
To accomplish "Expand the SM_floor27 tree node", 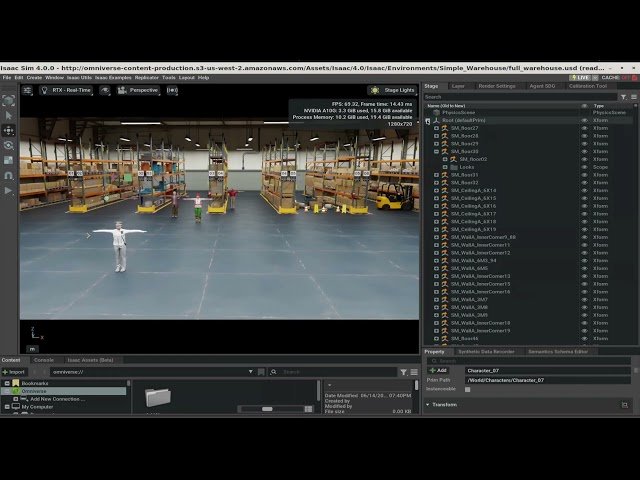I will (x=436, y=128).
